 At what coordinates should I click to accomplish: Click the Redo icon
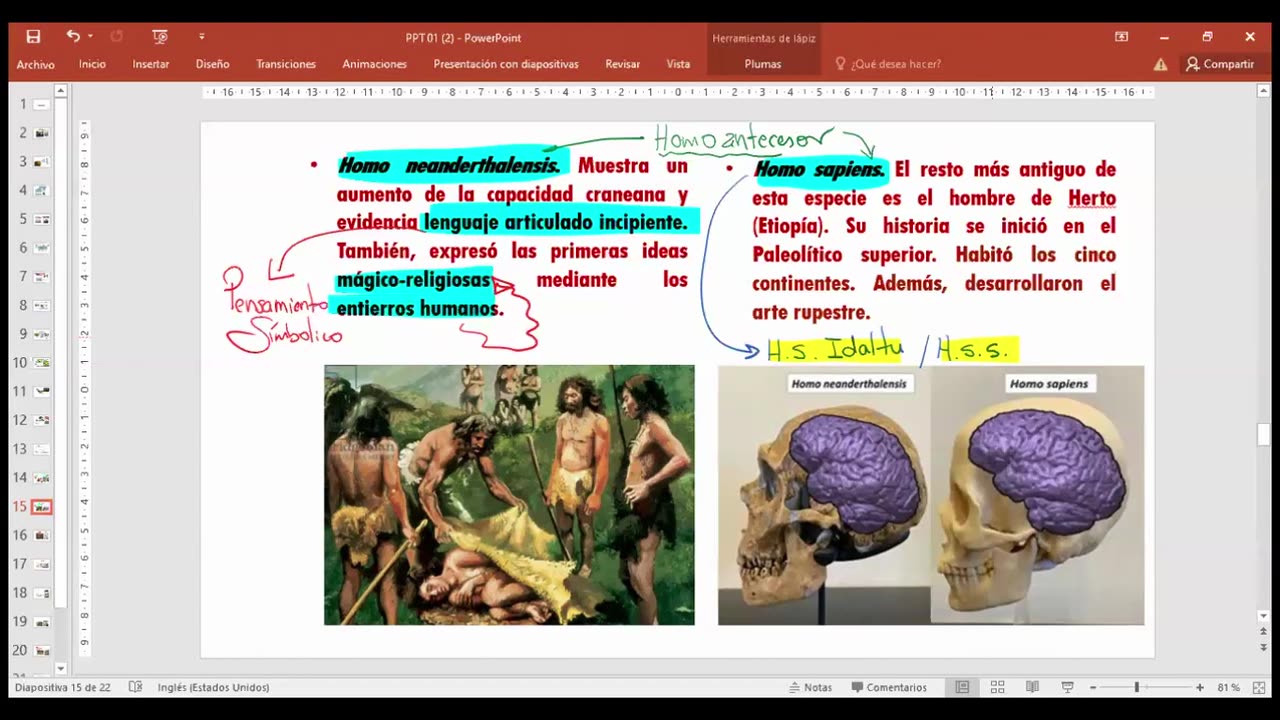pyautogui.click(x=116, y=37)
